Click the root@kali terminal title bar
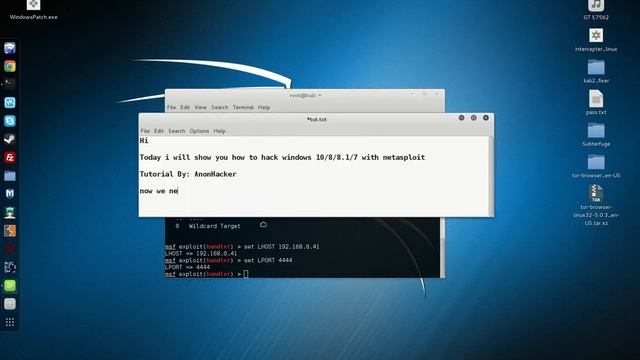Image resolution: width=640 pixels, height=360 pixels. point(305,95)
